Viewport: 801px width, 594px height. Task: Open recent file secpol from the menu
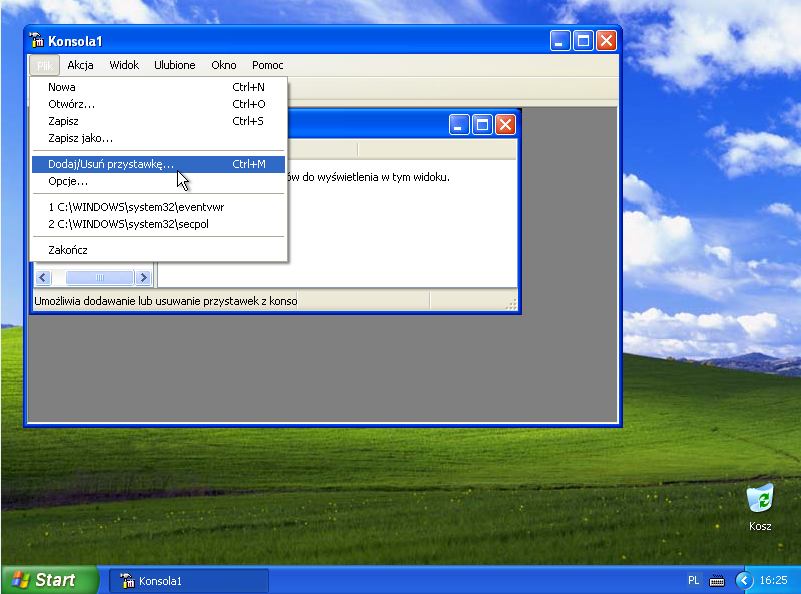click(x=128, y=224)
